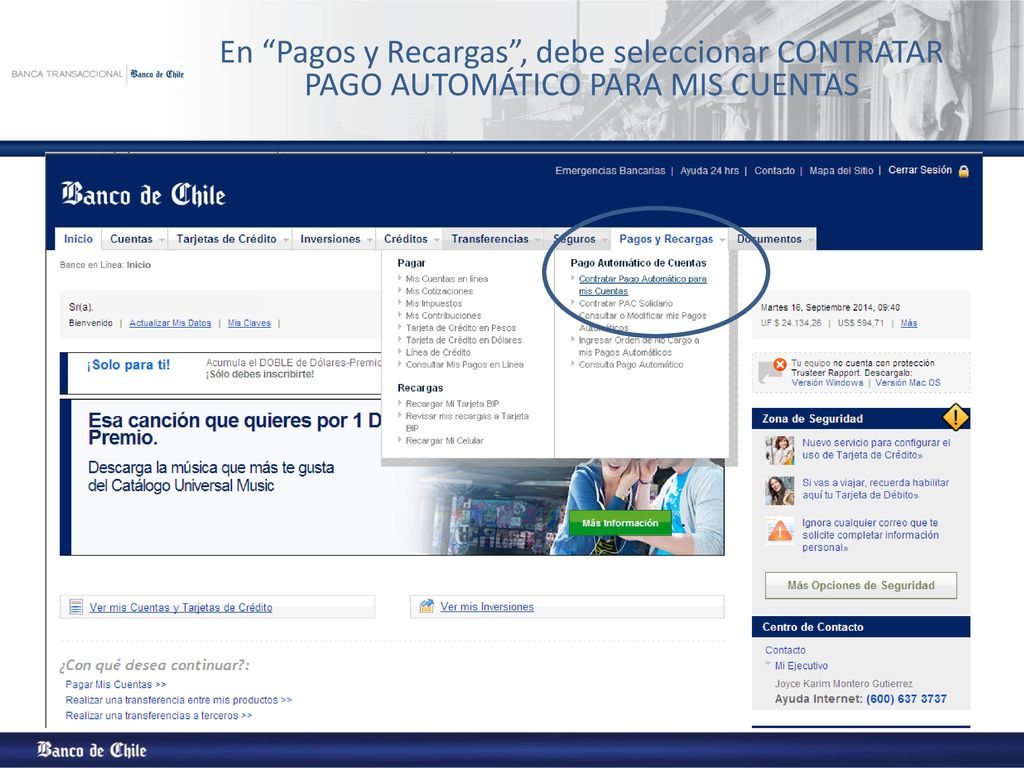The height and width of the screenshot is (768, 1024).
Task: Expand the Tarjetas de Crédito dropdown arrow
Action: (x=286, y=240)
